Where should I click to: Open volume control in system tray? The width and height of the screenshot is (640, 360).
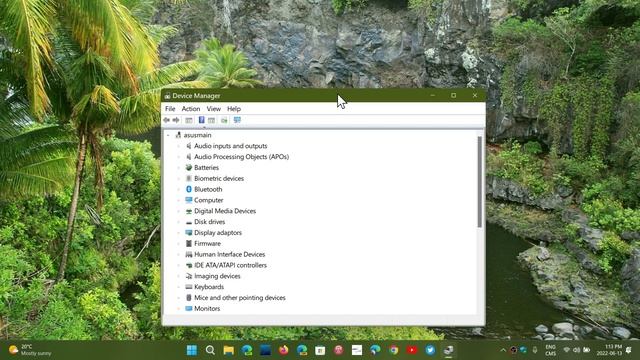(x=576, y=350)
